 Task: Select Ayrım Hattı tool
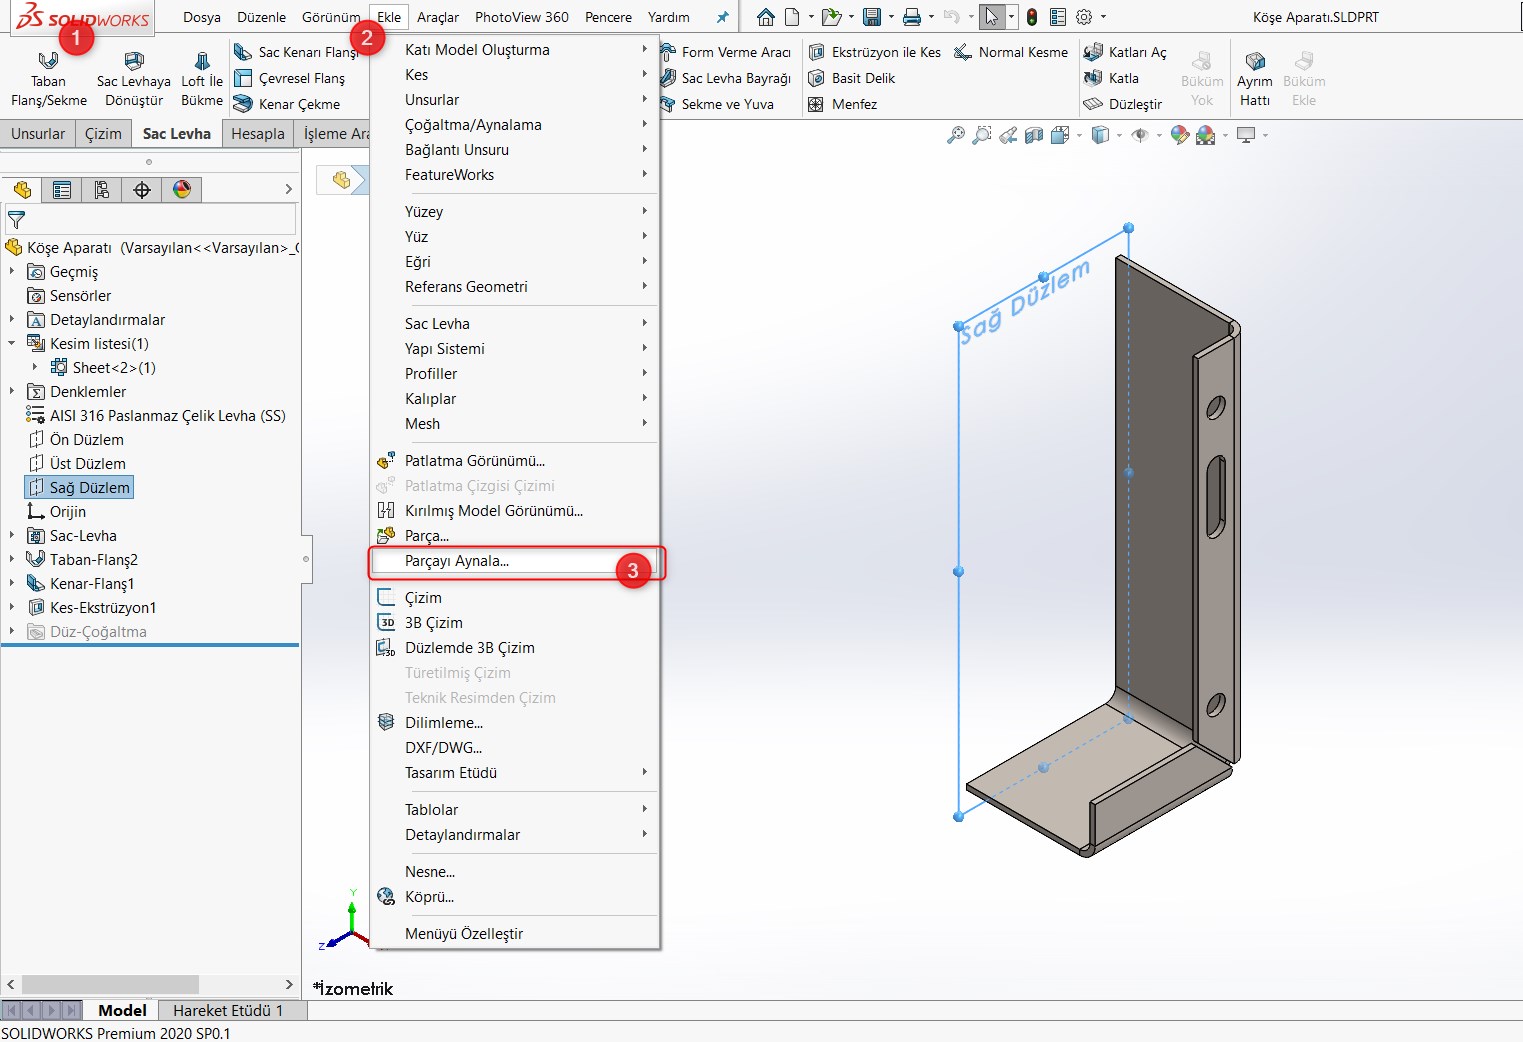(x=1254, y=78)
